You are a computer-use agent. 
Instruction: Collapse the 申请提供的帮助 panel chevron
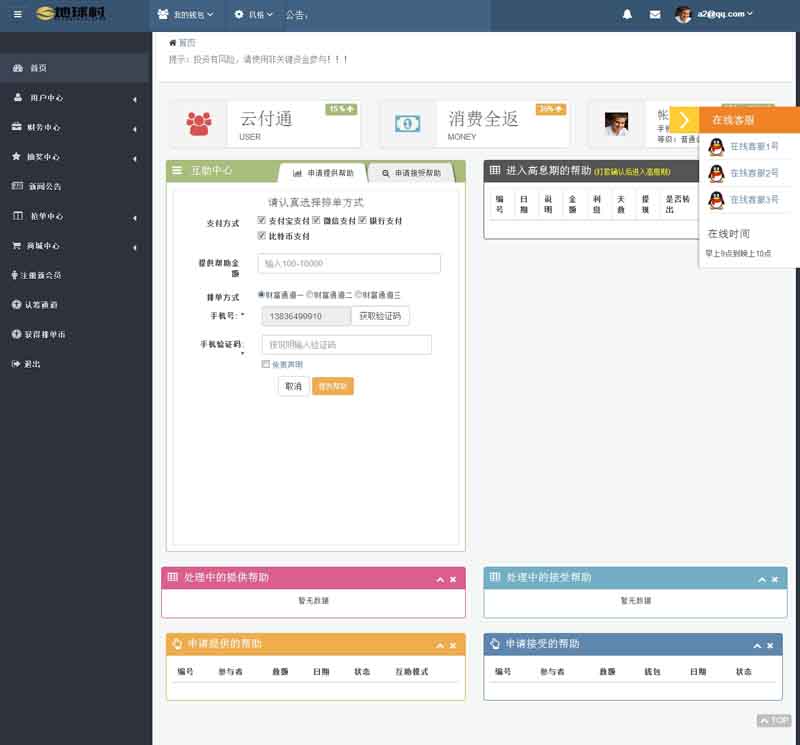(x=440, y=645)
